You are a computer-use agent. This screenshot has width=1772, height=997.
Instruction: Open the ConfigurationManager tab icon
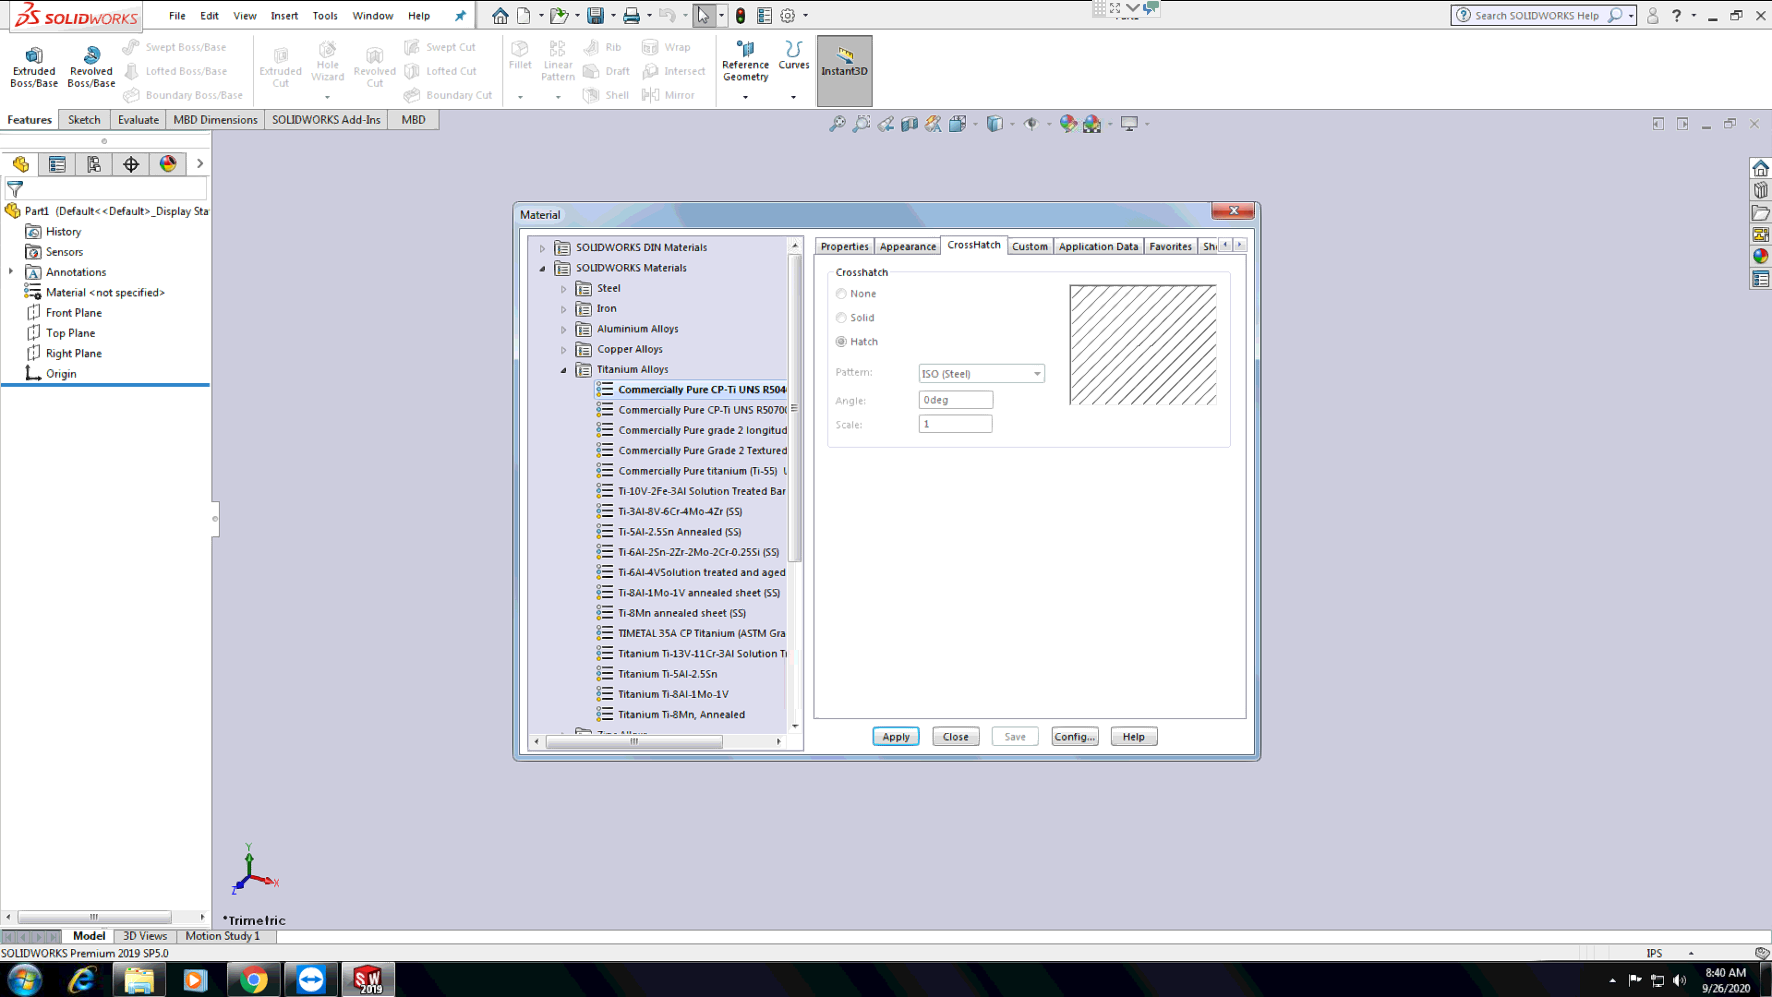[94, 164]
